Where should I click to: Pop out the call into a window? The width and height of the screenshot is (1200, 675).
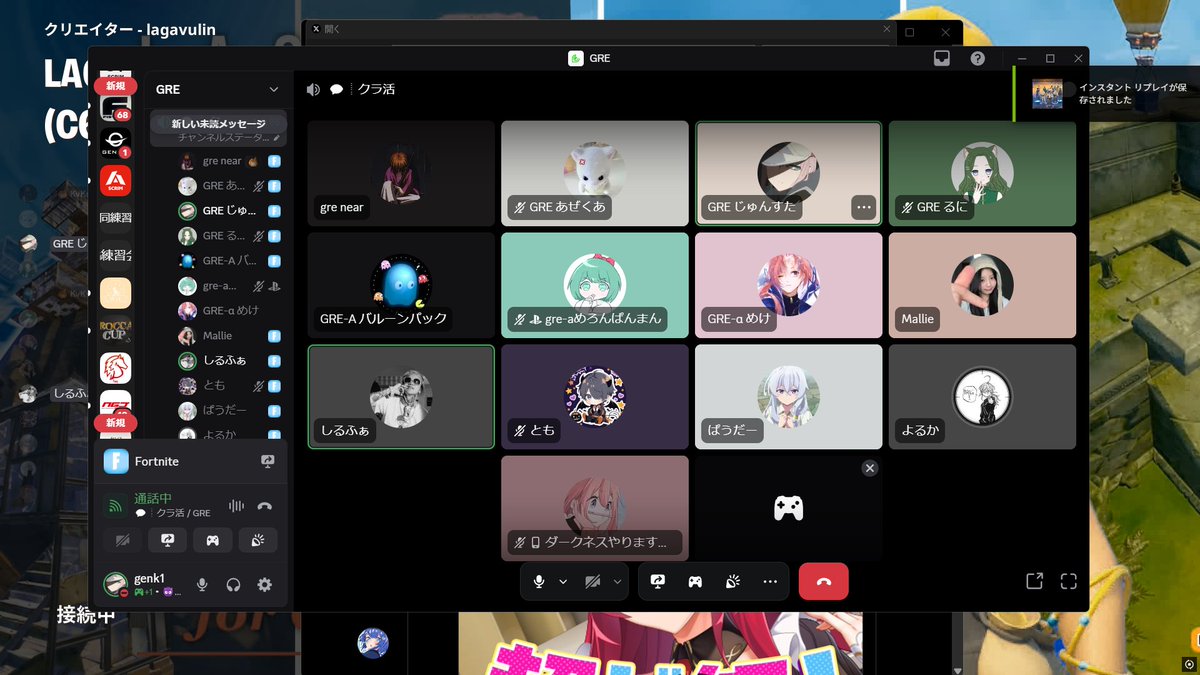click(1034, 581)
